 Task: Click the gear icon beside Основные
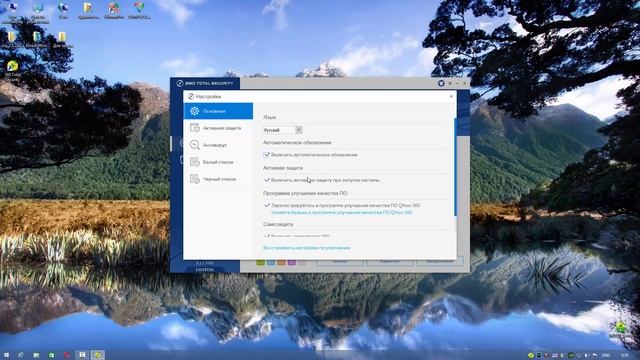coord(195,111)
